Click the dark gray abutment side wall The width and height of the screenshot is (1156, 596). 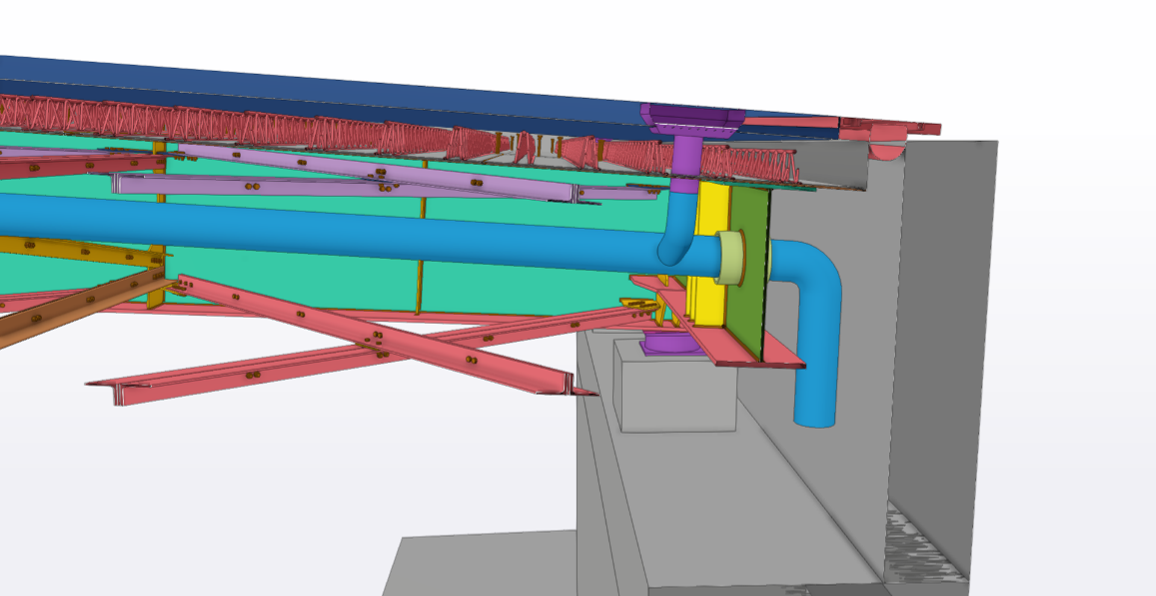click(x=940, y=350)
